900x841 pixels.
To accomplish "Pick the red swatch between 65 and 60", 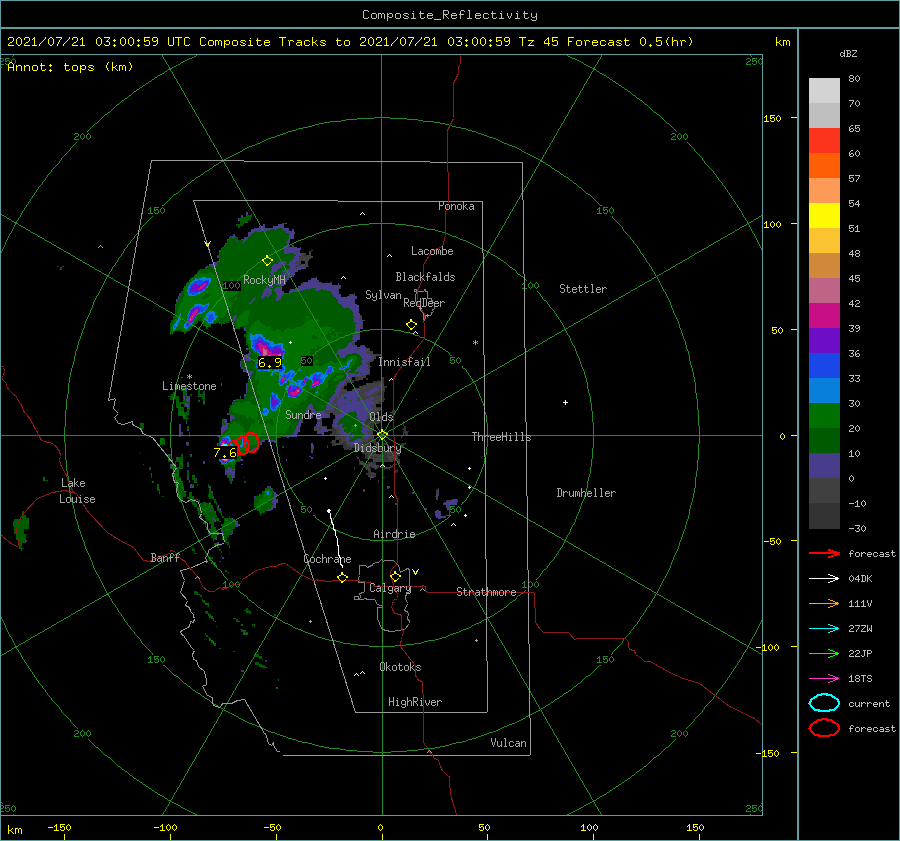I will click(x=824, y=141).
